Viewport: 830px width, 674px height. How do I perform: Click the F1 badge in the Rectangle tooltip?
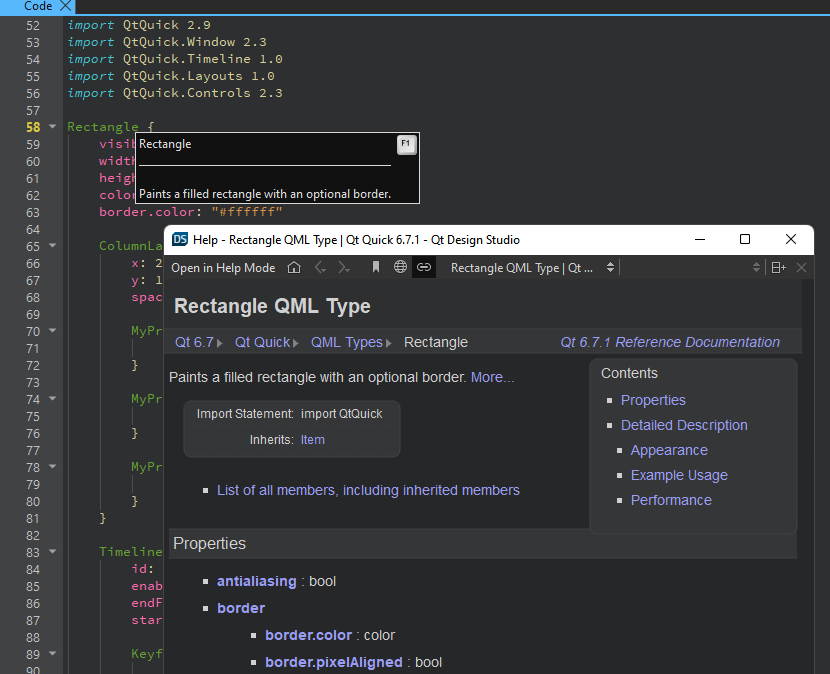[x=406, y=144]
